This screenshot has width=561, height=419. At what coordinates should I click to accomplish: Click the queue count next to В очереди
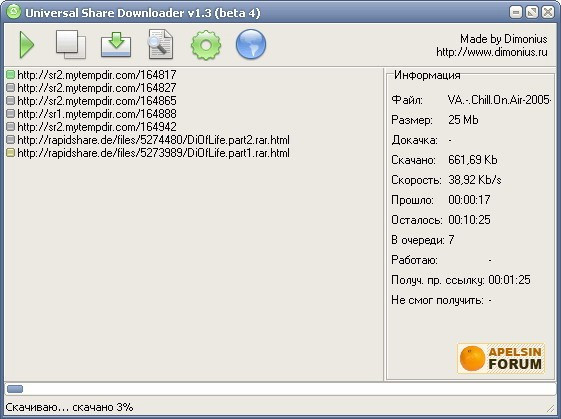451,240
